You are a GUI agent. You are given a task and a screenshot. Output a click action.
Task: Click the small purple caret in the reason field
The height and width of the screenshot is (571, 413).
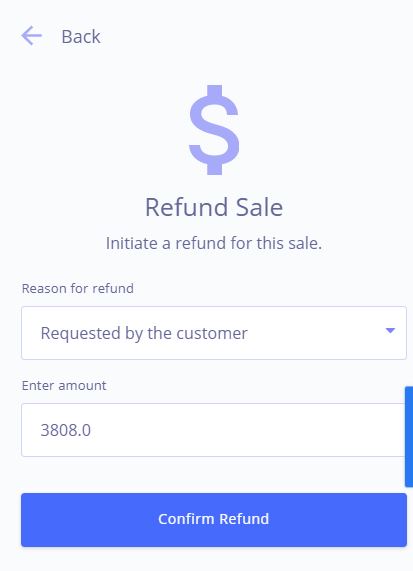(390, 330)
